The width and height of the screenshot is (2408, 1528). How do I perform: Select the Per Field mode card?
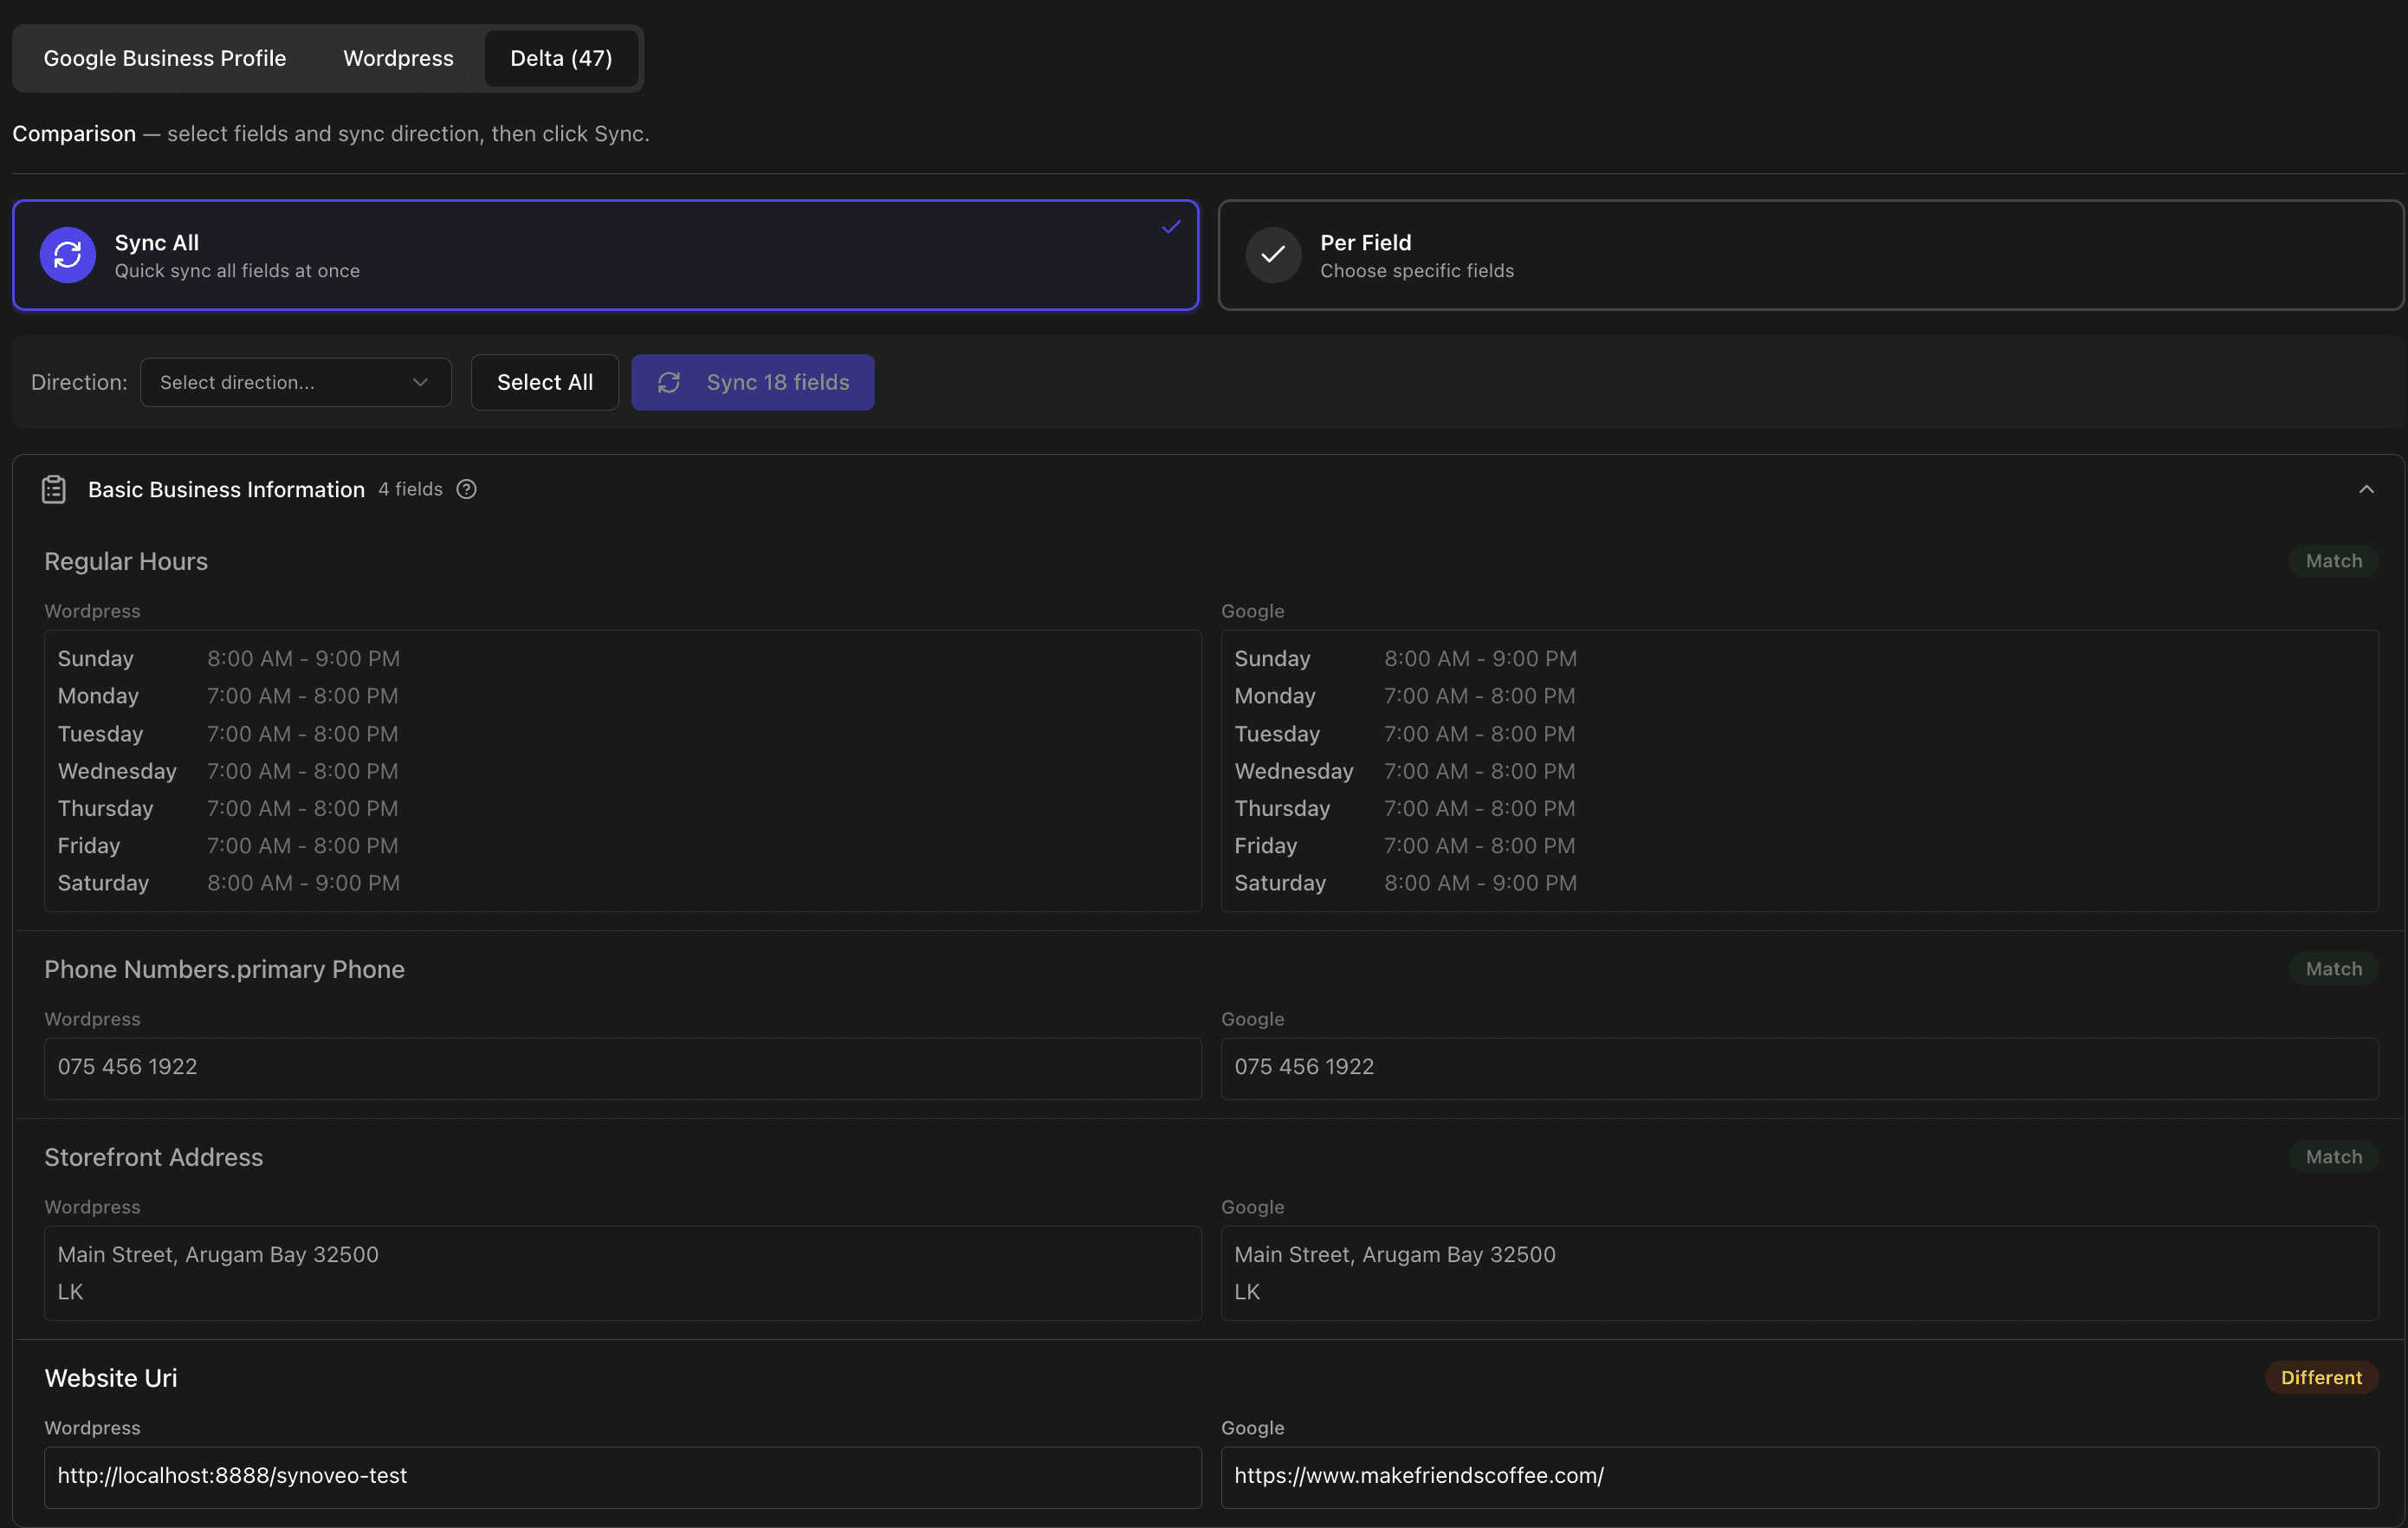1810,255
